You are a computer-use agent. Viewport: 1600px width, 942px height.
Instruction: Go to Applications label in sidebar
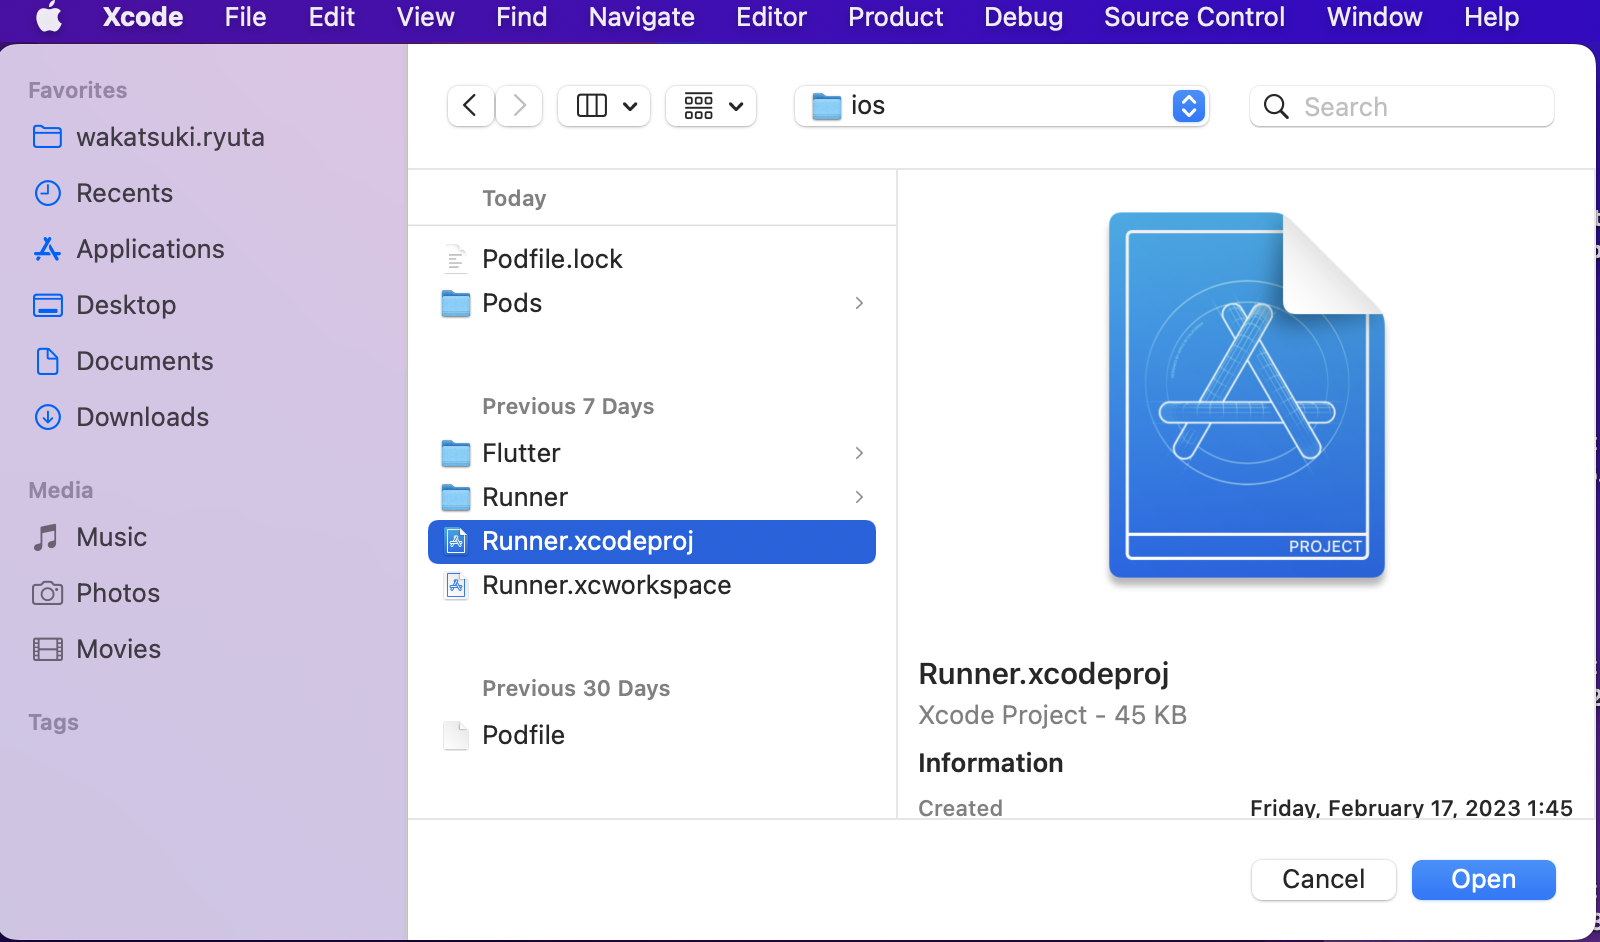151,249
